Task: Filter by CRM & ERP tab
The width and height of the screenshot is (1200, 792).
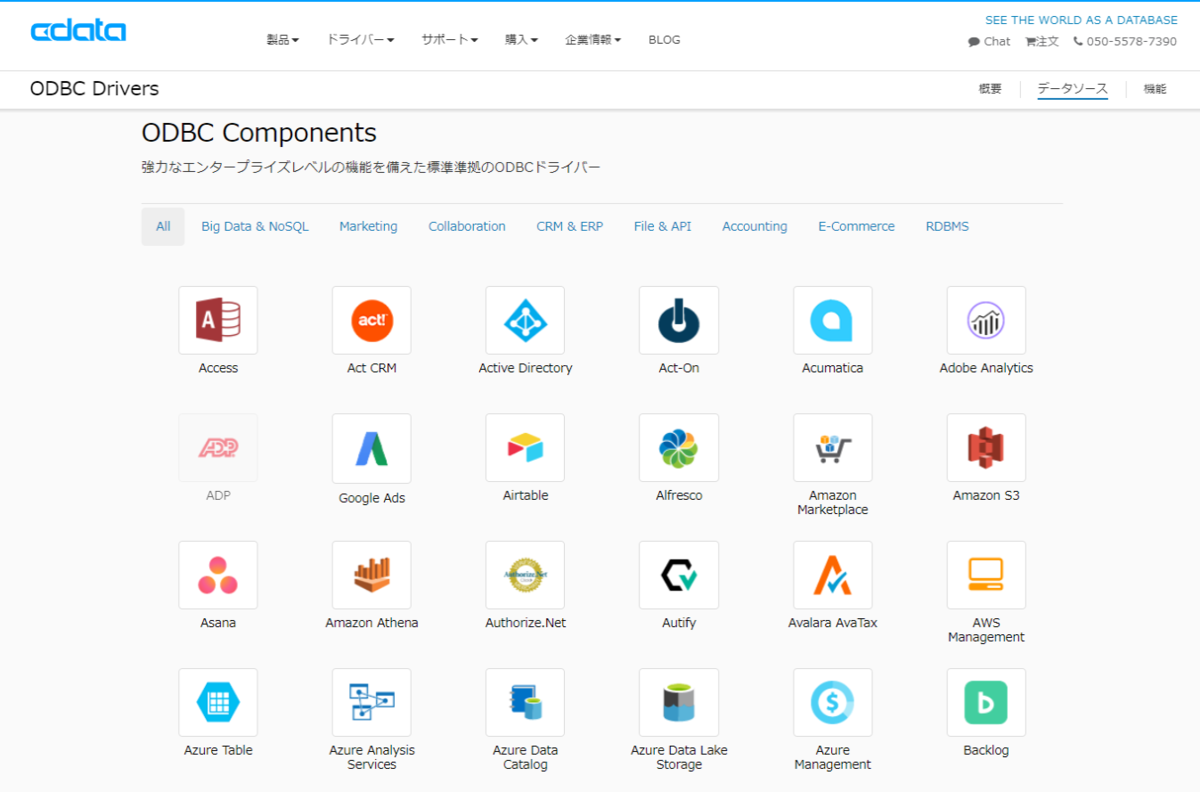Action: point(570,227)
